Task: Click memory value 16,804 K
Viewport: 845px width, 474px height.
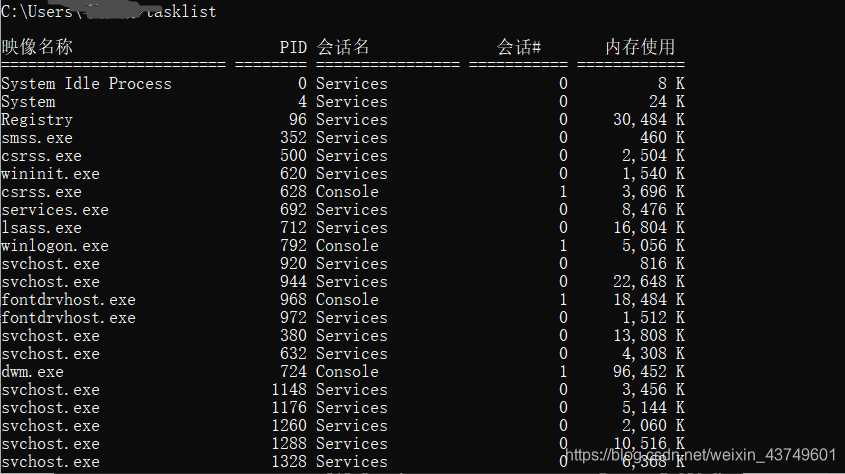Action: pyautogui.click(x=649, y=227)
